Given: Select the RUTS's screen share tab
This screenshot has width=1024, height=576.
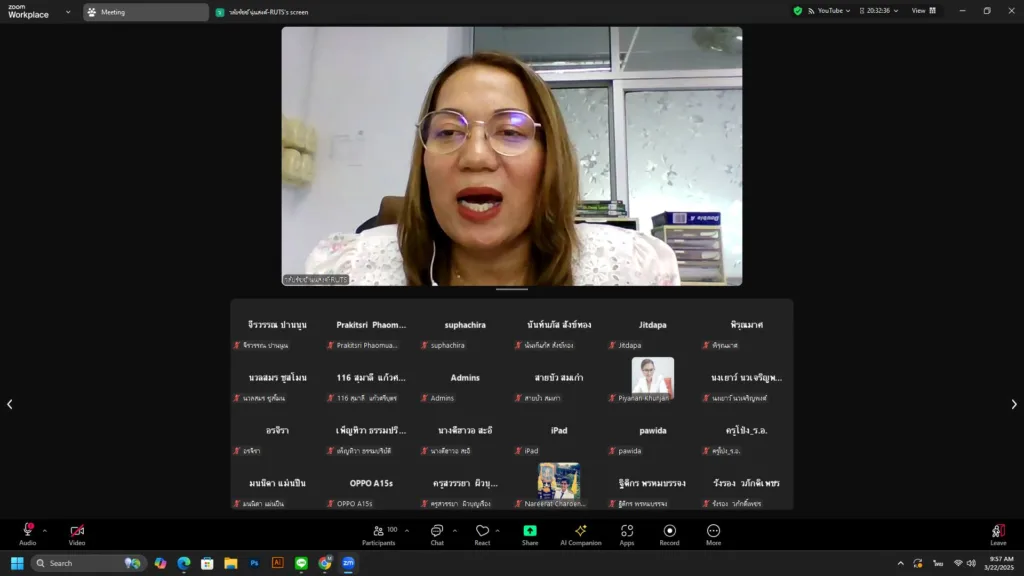Looking at the screenshot, I should 265,12.
